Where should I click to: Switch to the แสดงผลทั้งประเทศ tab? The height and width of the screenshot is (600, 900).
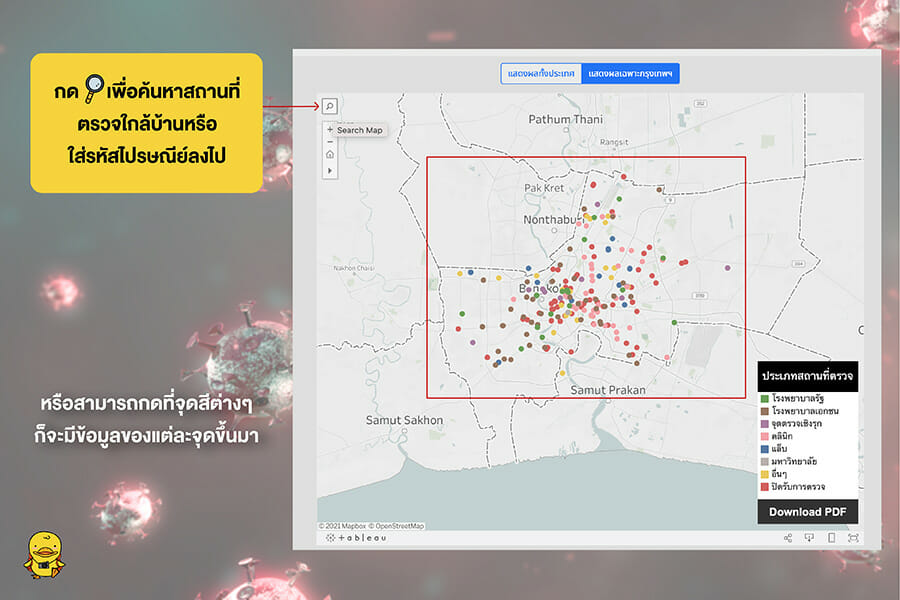point(541,75)
